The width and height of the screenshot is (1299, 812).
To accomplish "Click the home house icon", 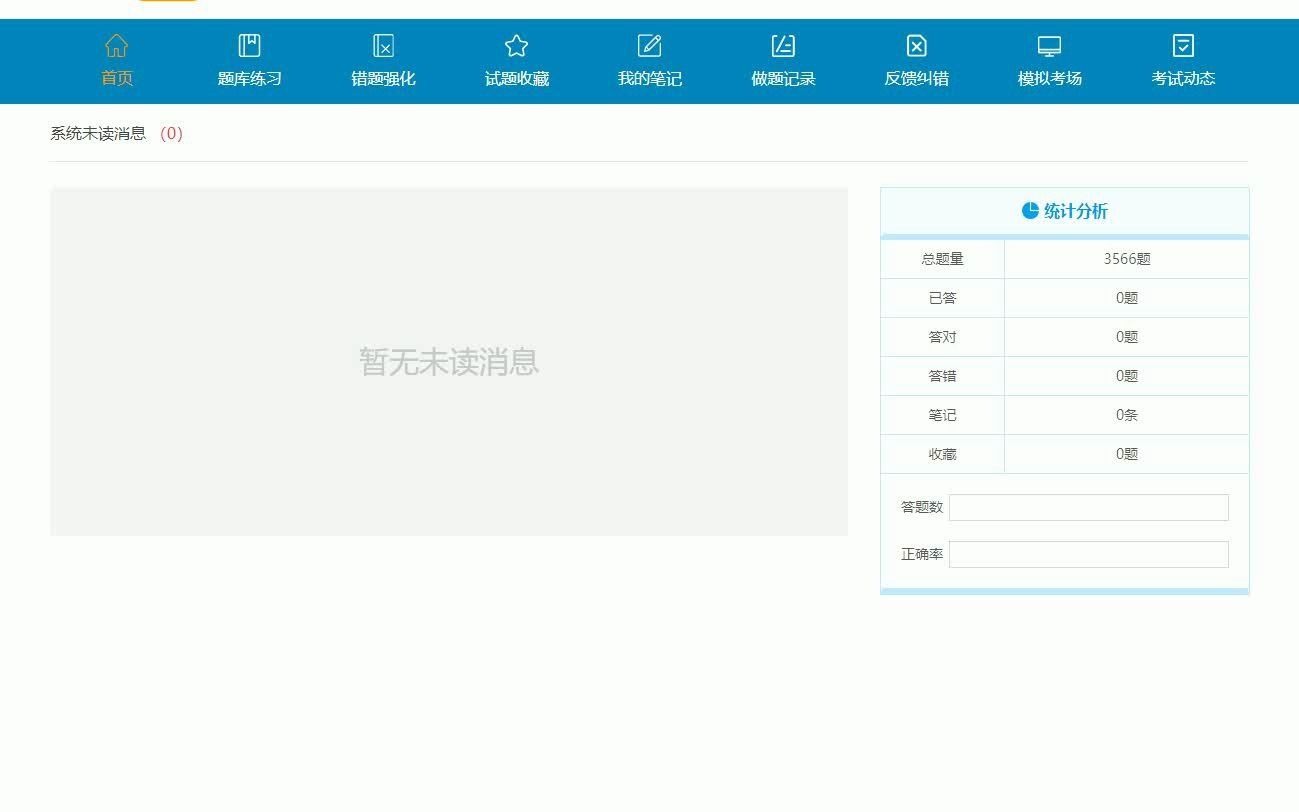I will [116, 45].
